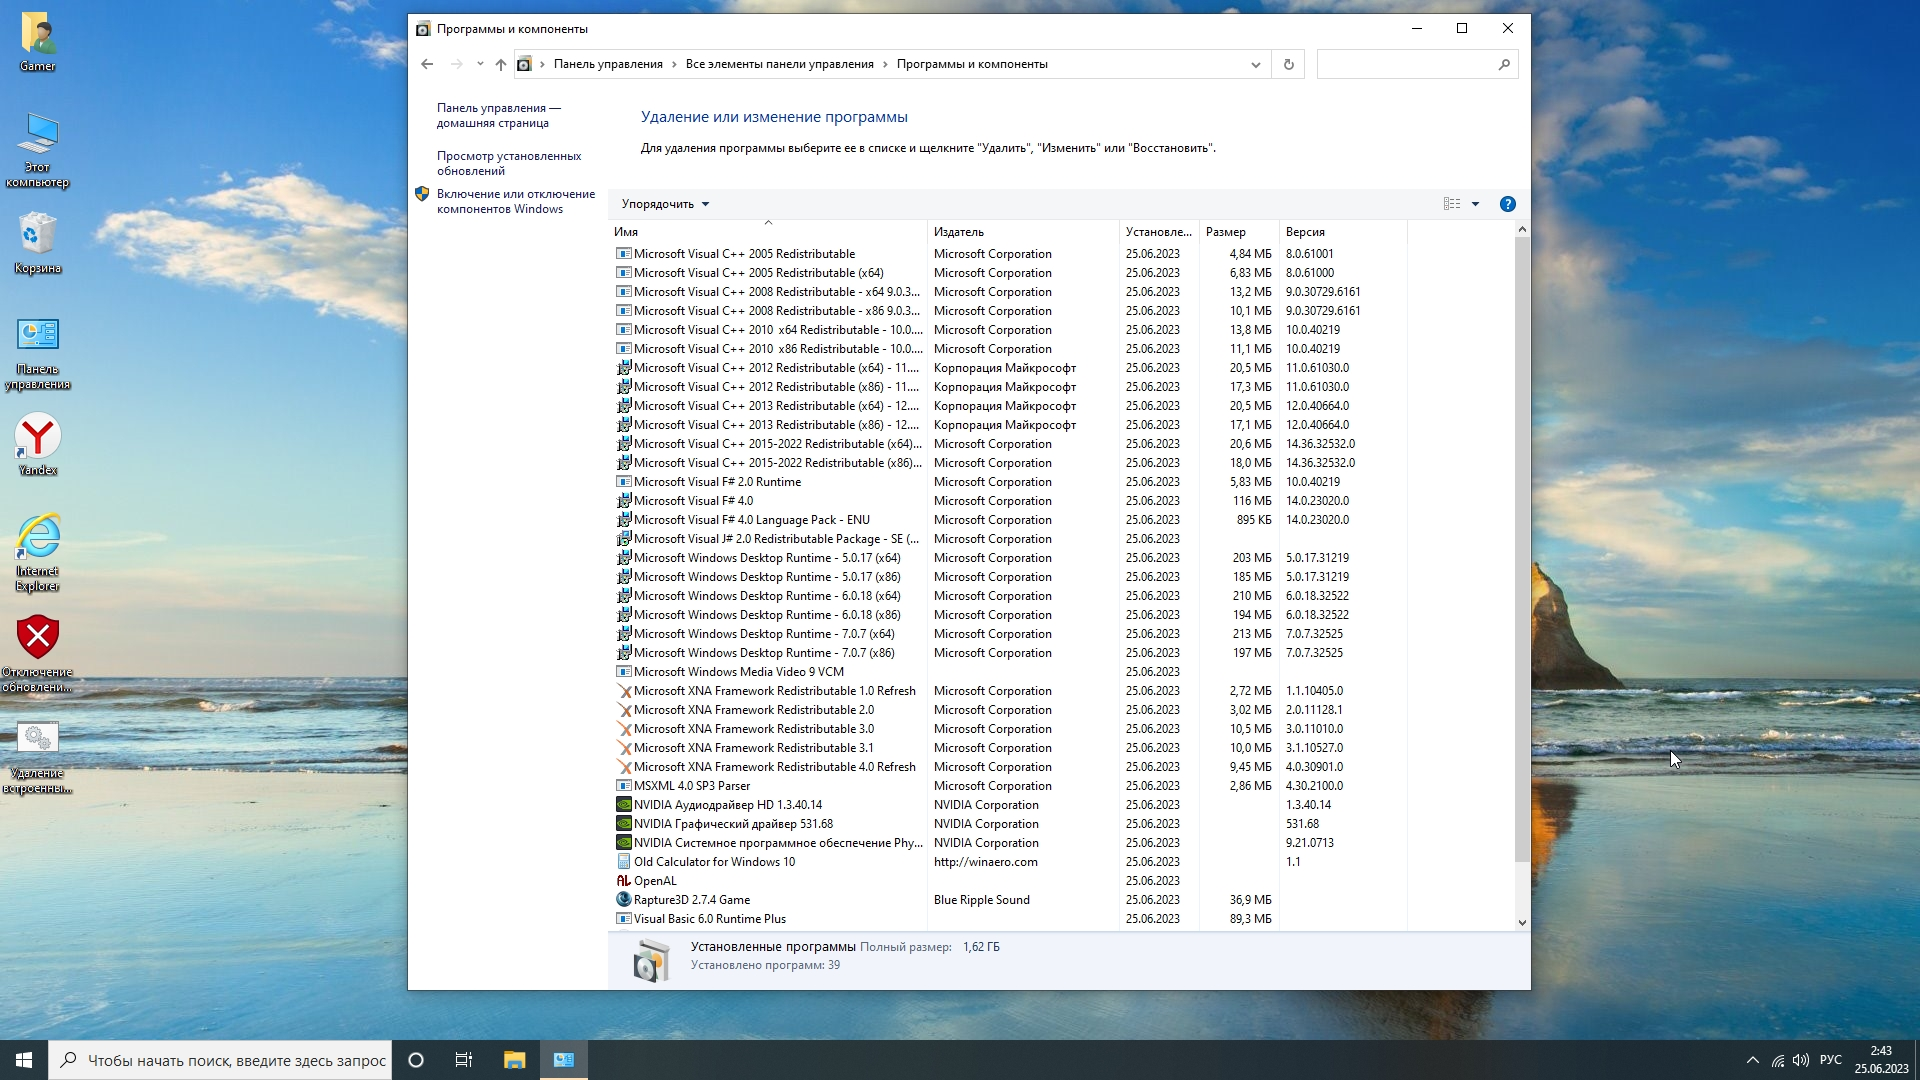Click the help question mark icon
This screenshot has height=1080, width=1920.
pyautogui.click(x=1507, y=204)
